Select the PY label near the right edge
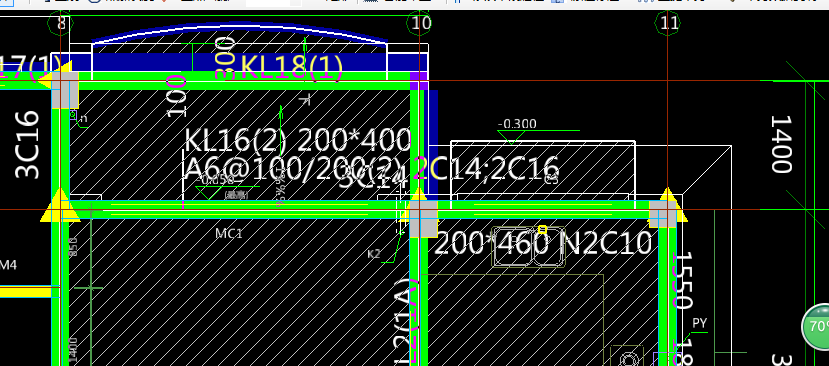Image resolution: width=829 pixels, height=366 pixels. [699, 323]
